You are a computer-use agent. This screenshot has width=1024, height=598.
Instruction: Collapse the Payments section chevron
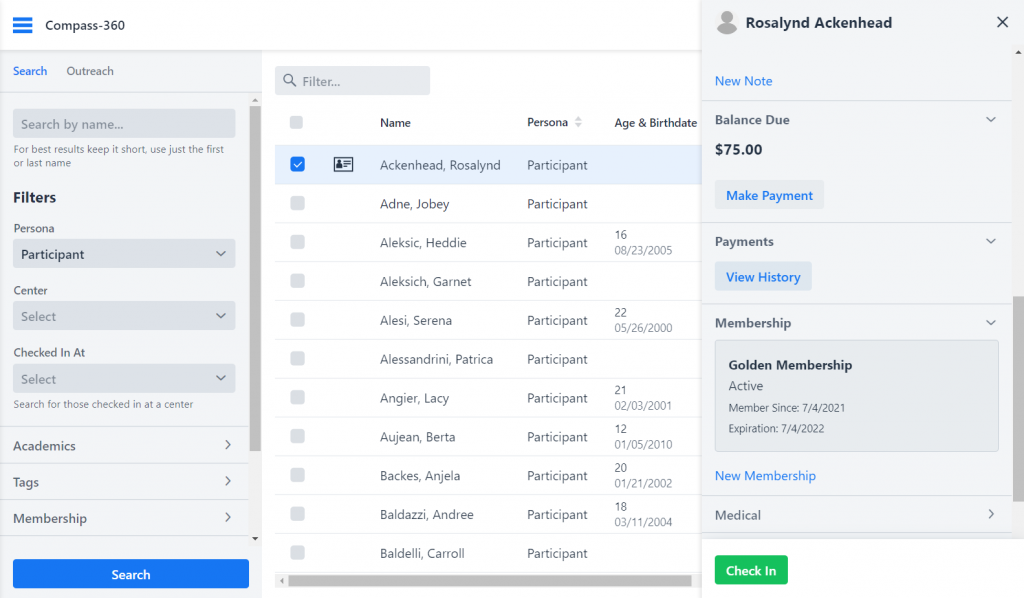(991, 242)
